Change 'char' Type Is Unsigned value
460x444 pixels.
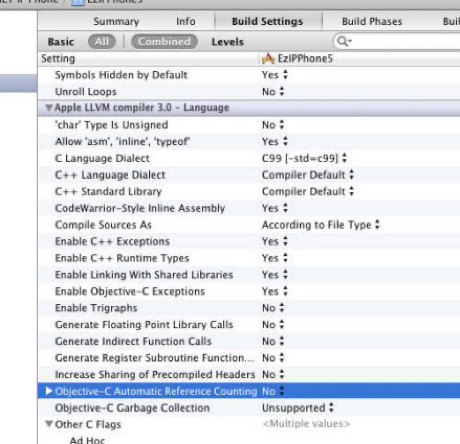click(273, 125)
